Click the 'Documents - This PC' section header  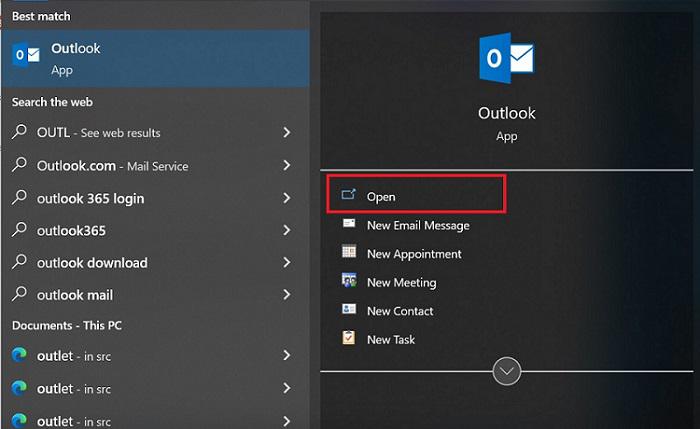point(67,325)
